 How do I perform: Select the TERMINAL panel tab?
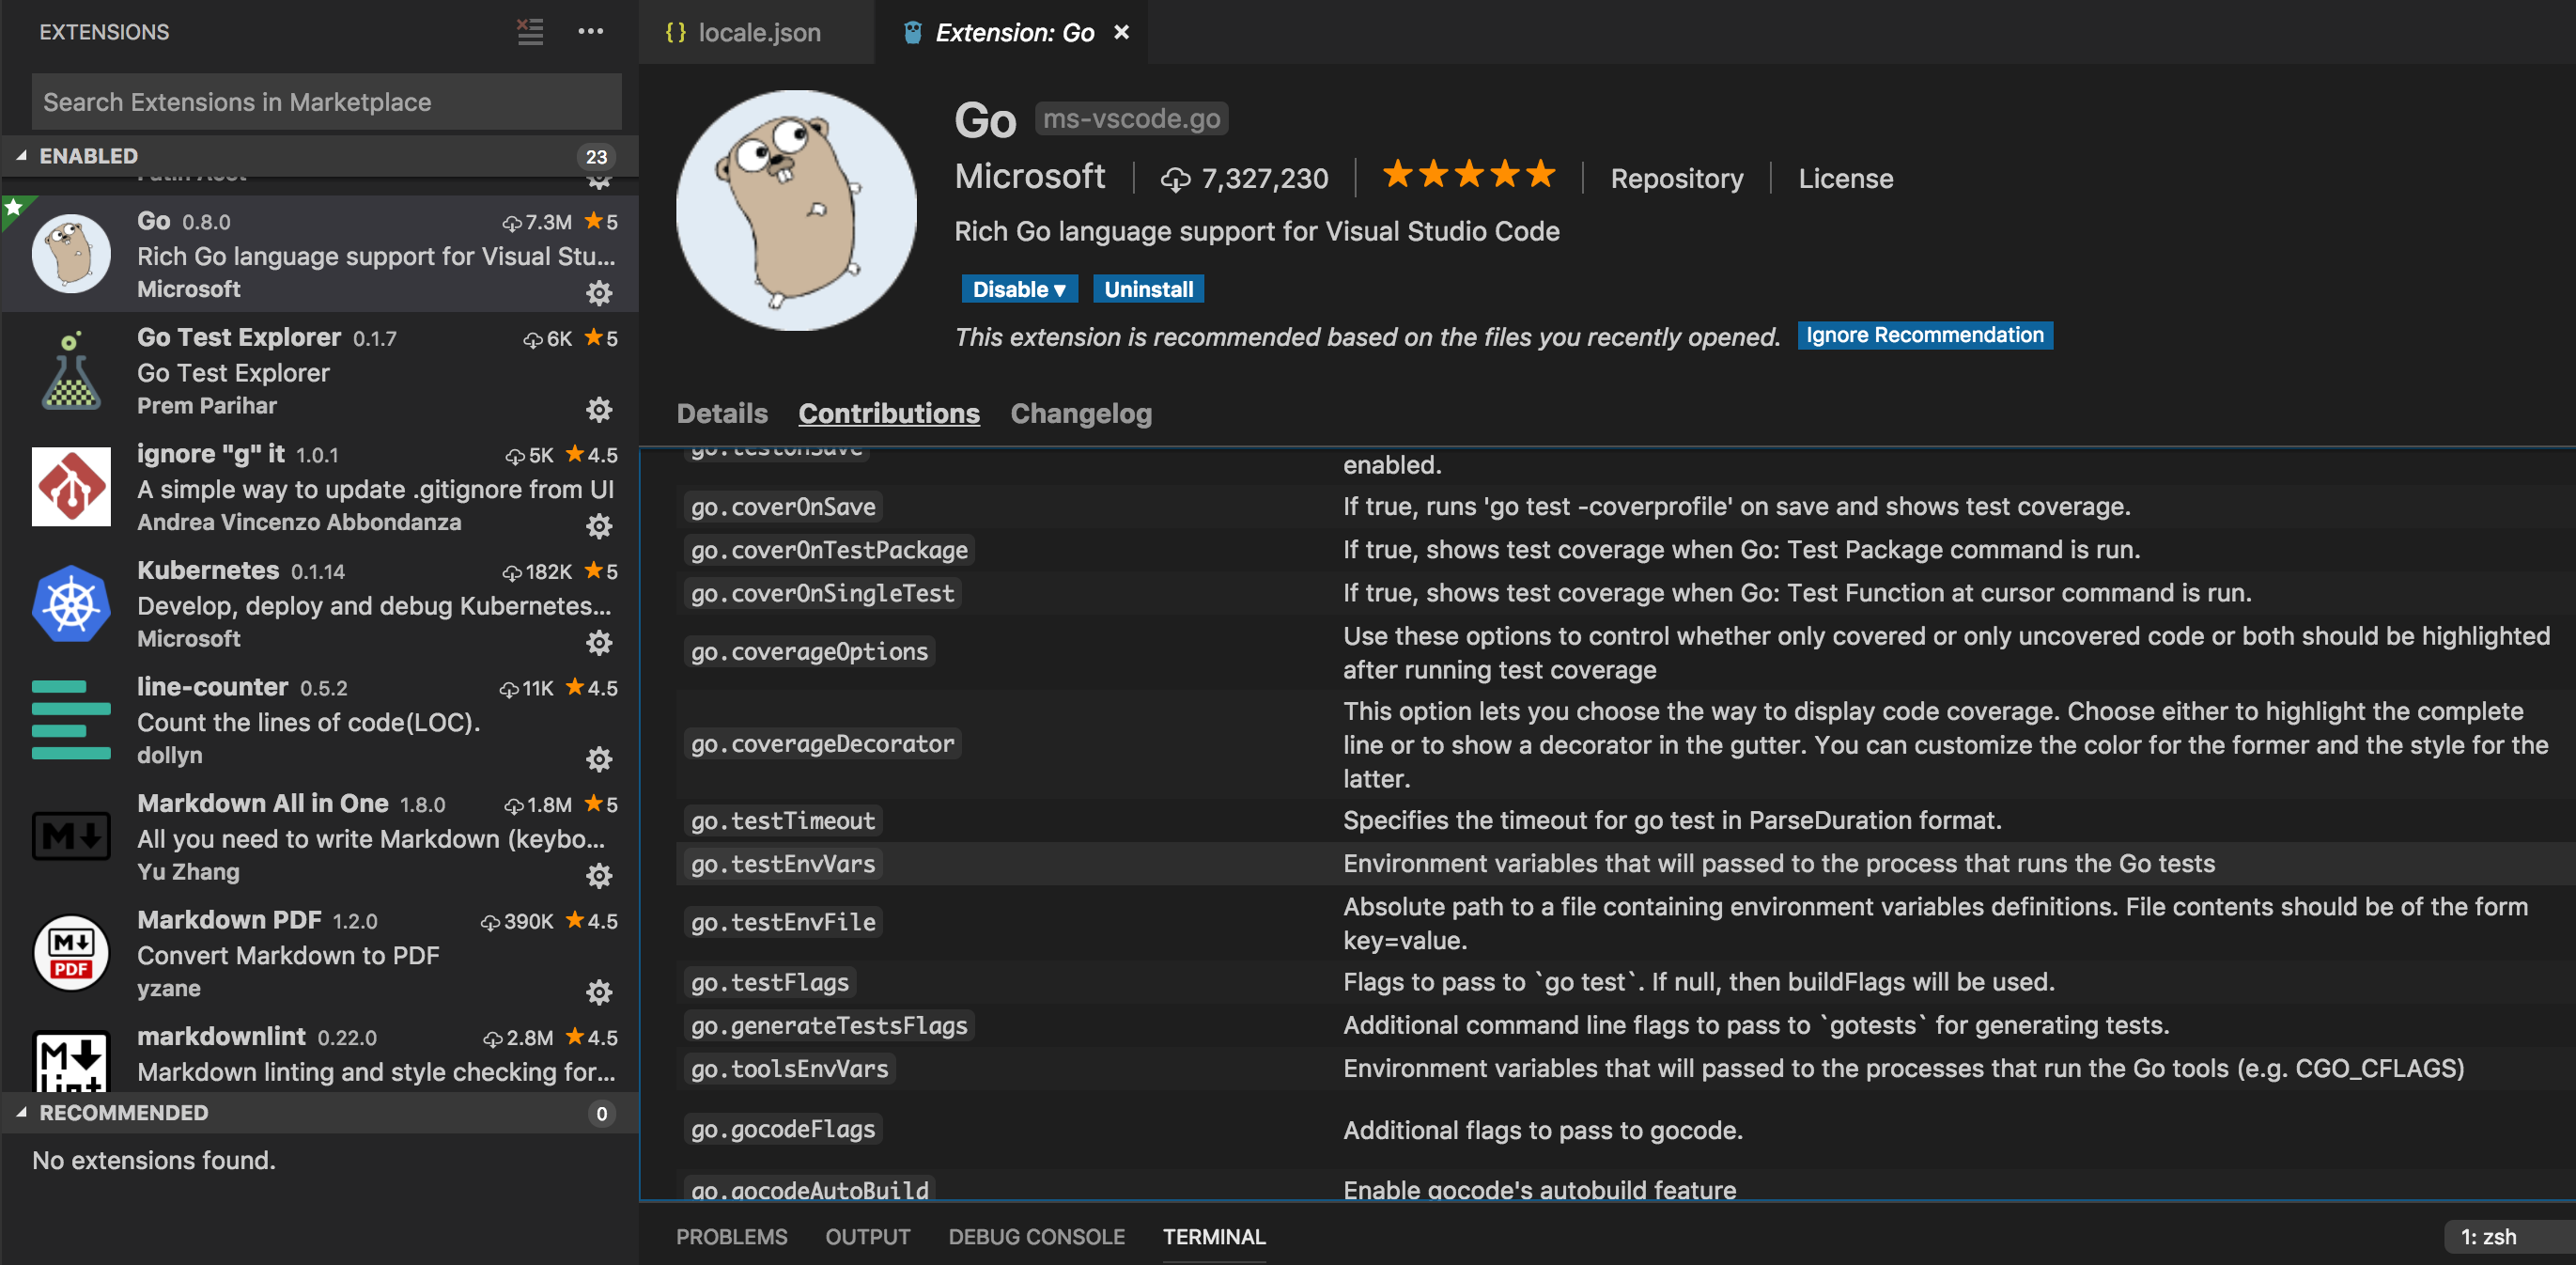[1214, 1237]
